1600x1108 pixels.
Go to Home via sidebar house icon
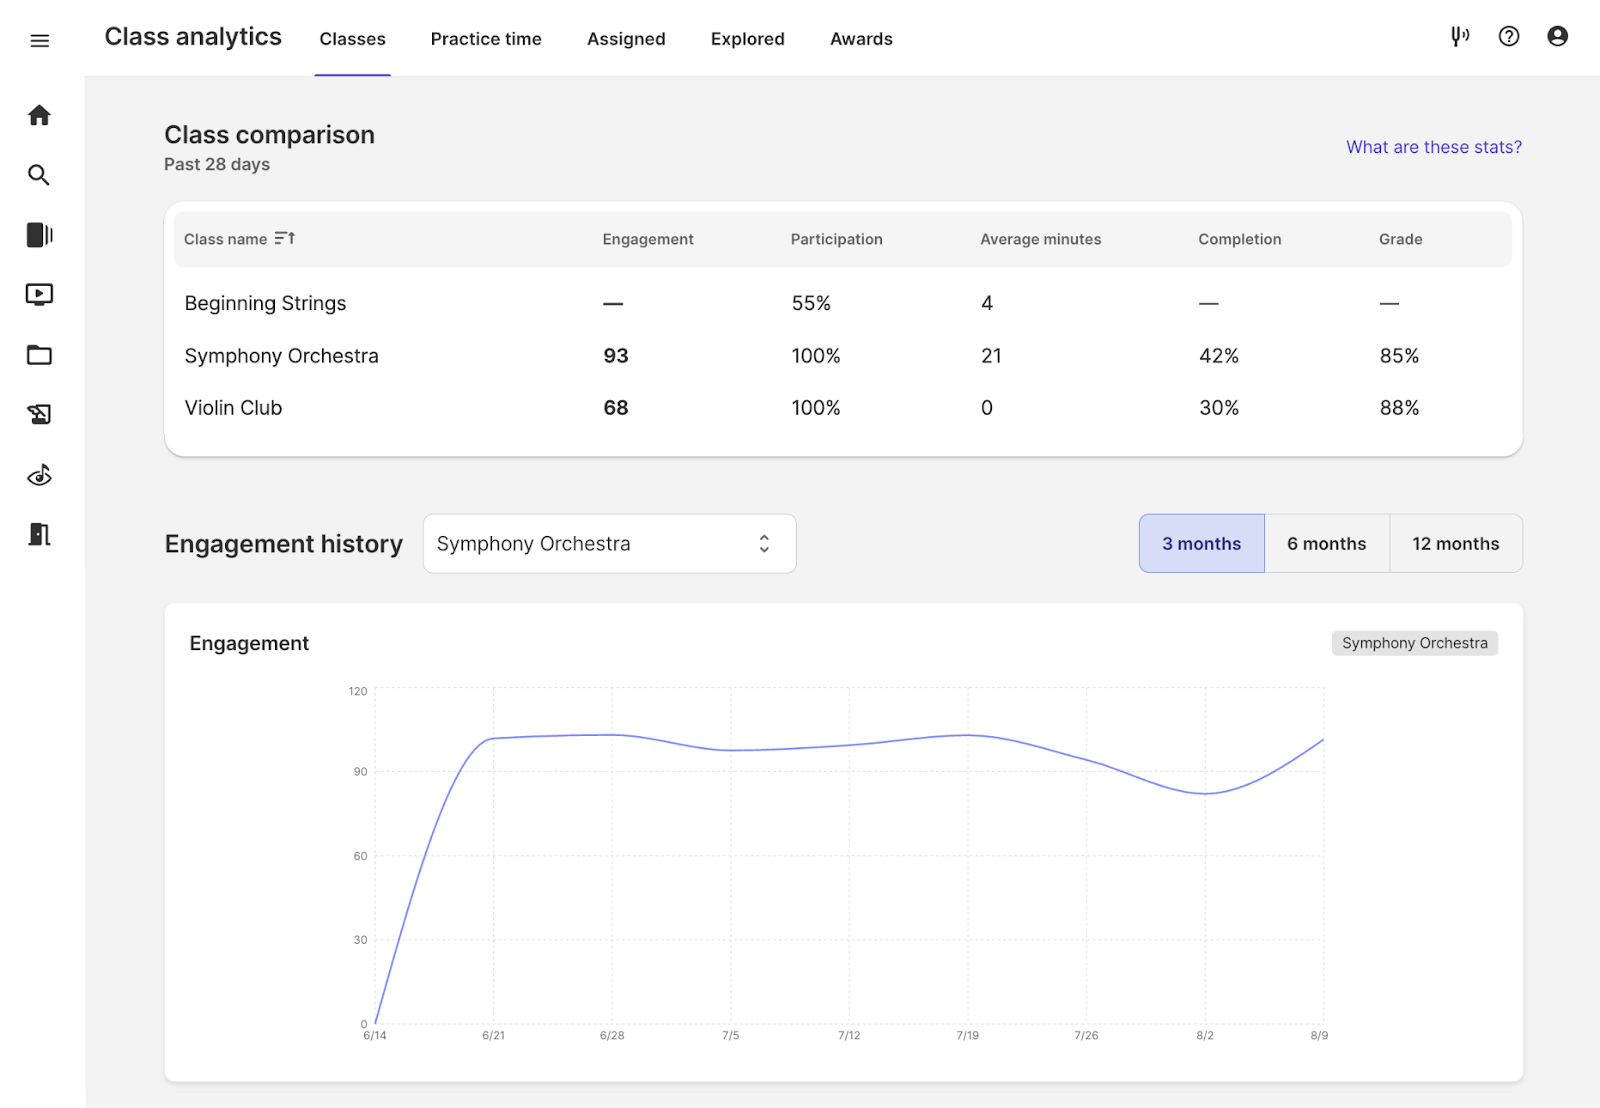pos(39,115)
